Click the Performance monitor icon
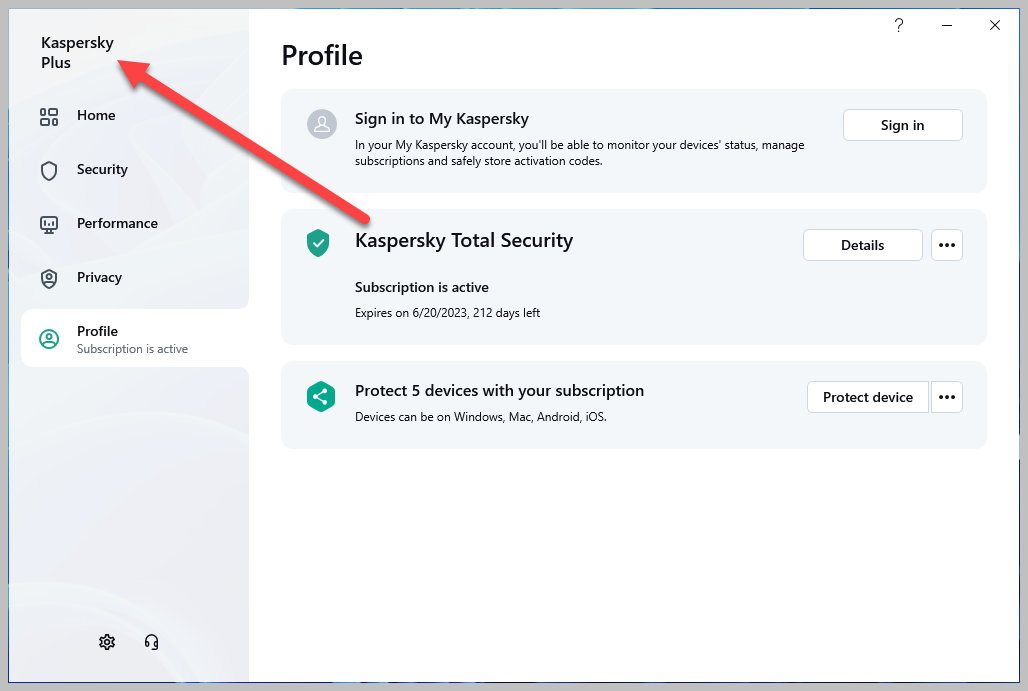The width and height of the screenshot is (1028, 691). [x=49, y=225]
